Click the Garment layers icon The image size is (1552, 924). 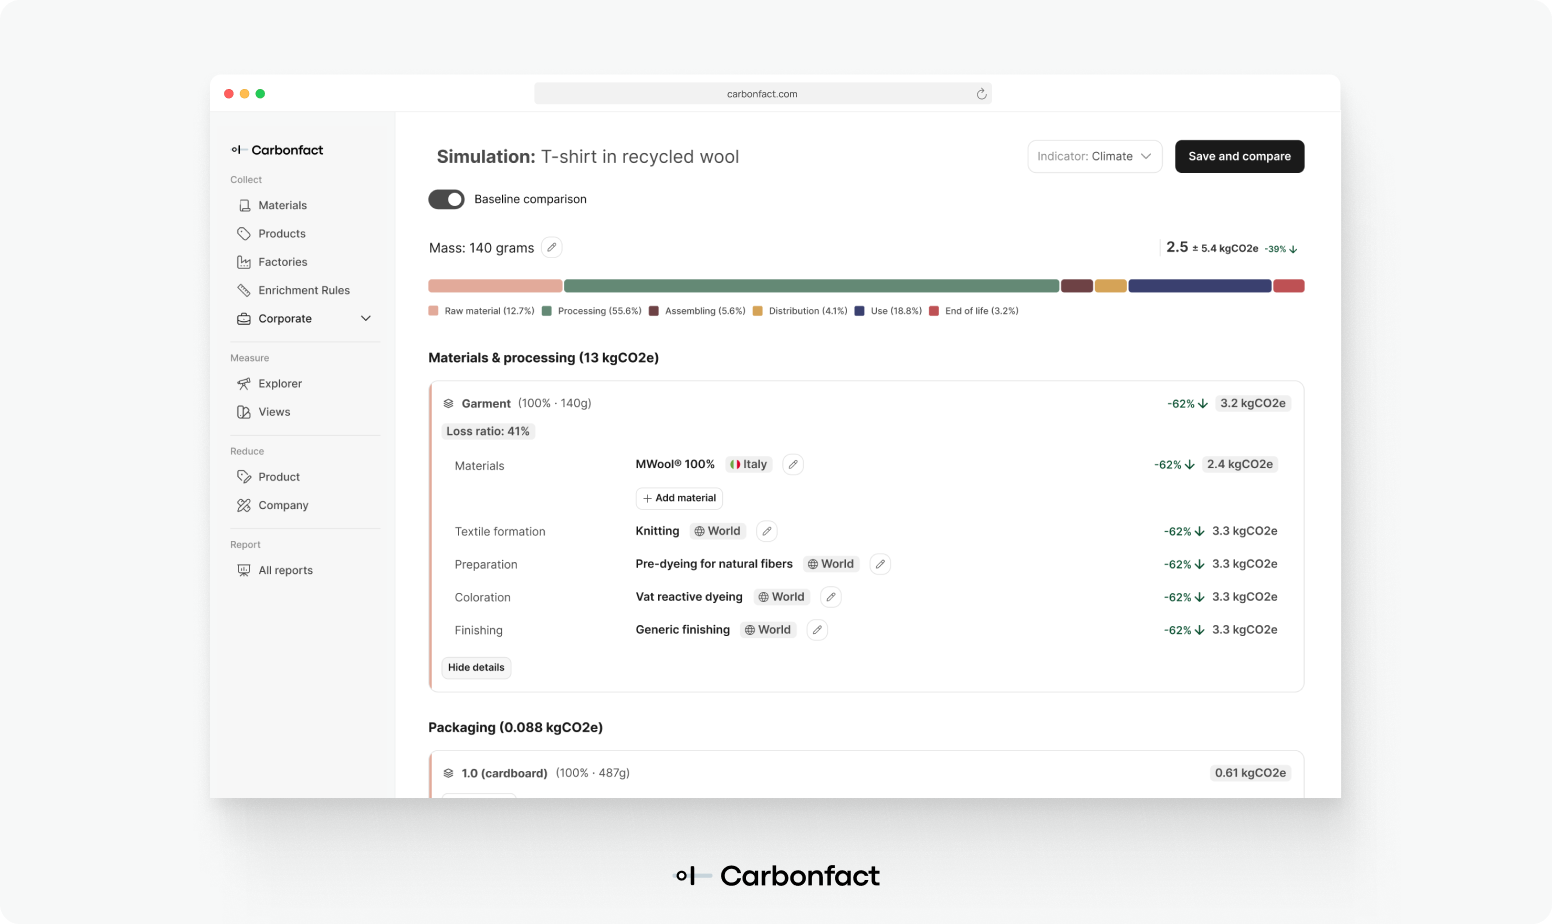click(448, 403)
